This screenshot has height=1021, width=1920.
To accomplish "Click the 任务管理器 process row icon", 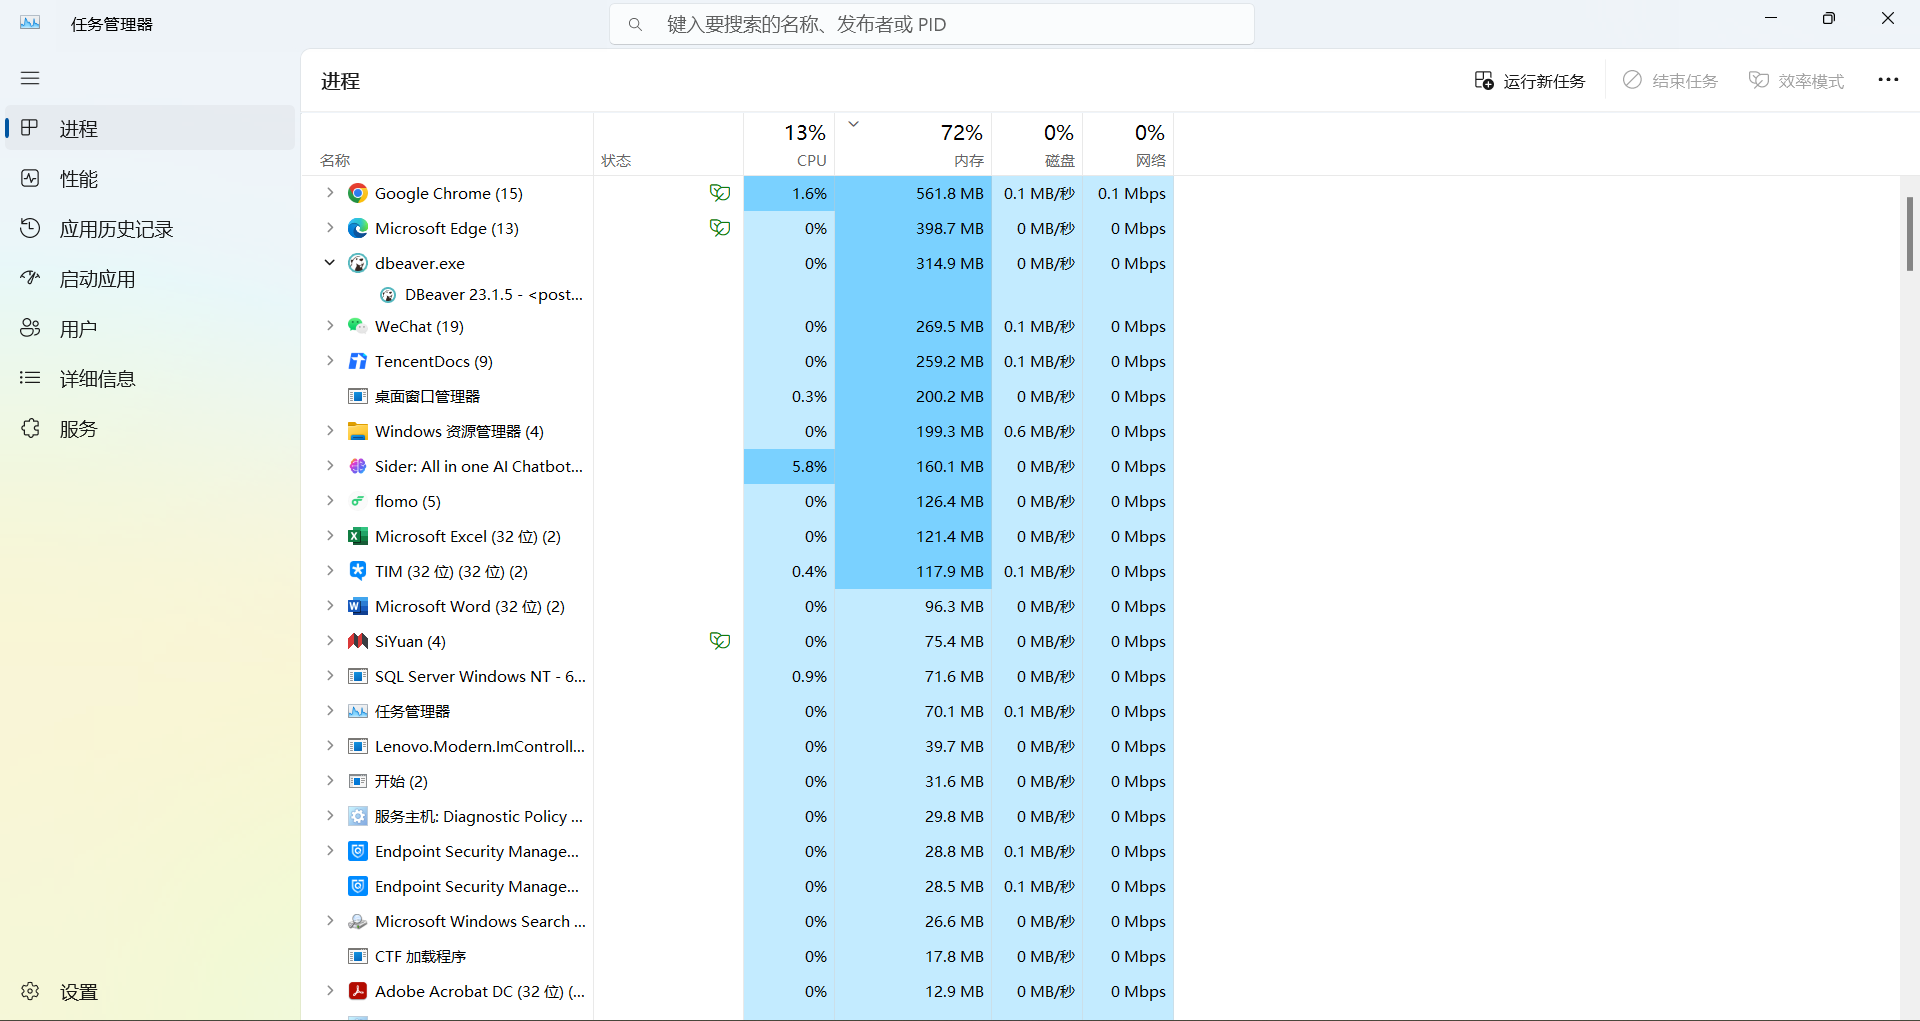I will click(x=358, y=711).
